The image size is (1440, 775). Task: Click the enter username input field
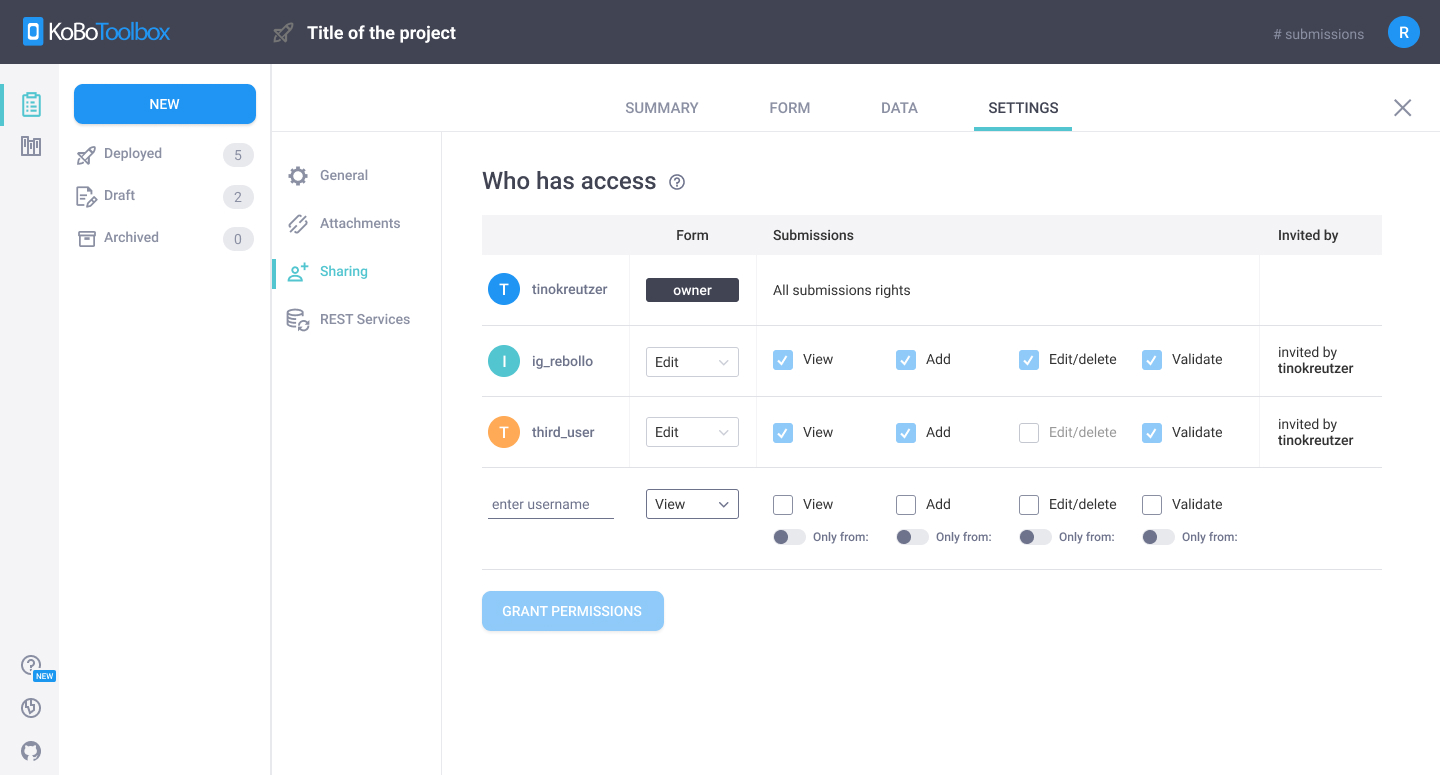point(550,504)
